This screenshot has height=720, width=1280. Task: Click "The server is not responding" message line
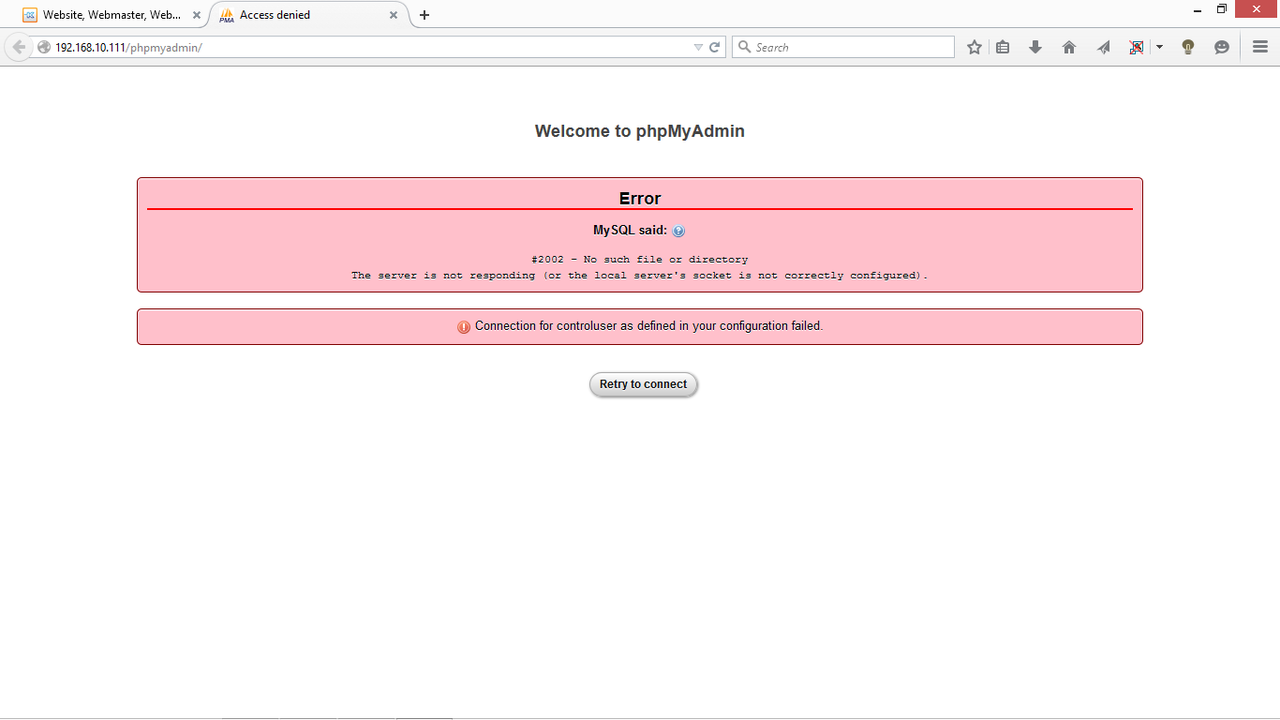click(640, 275)
